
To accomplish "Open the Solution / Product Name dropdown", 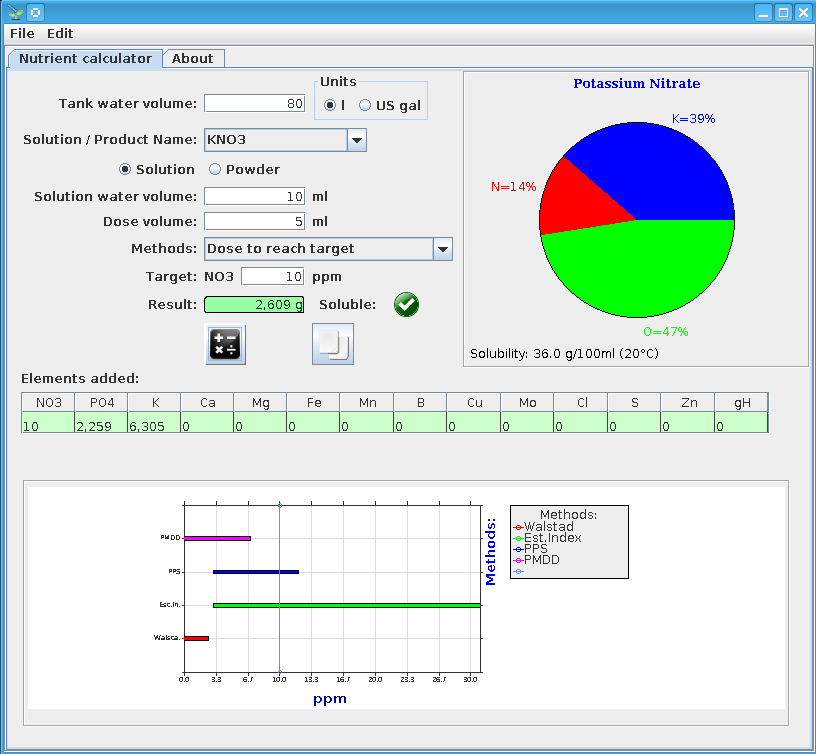I will coord(357,140).
